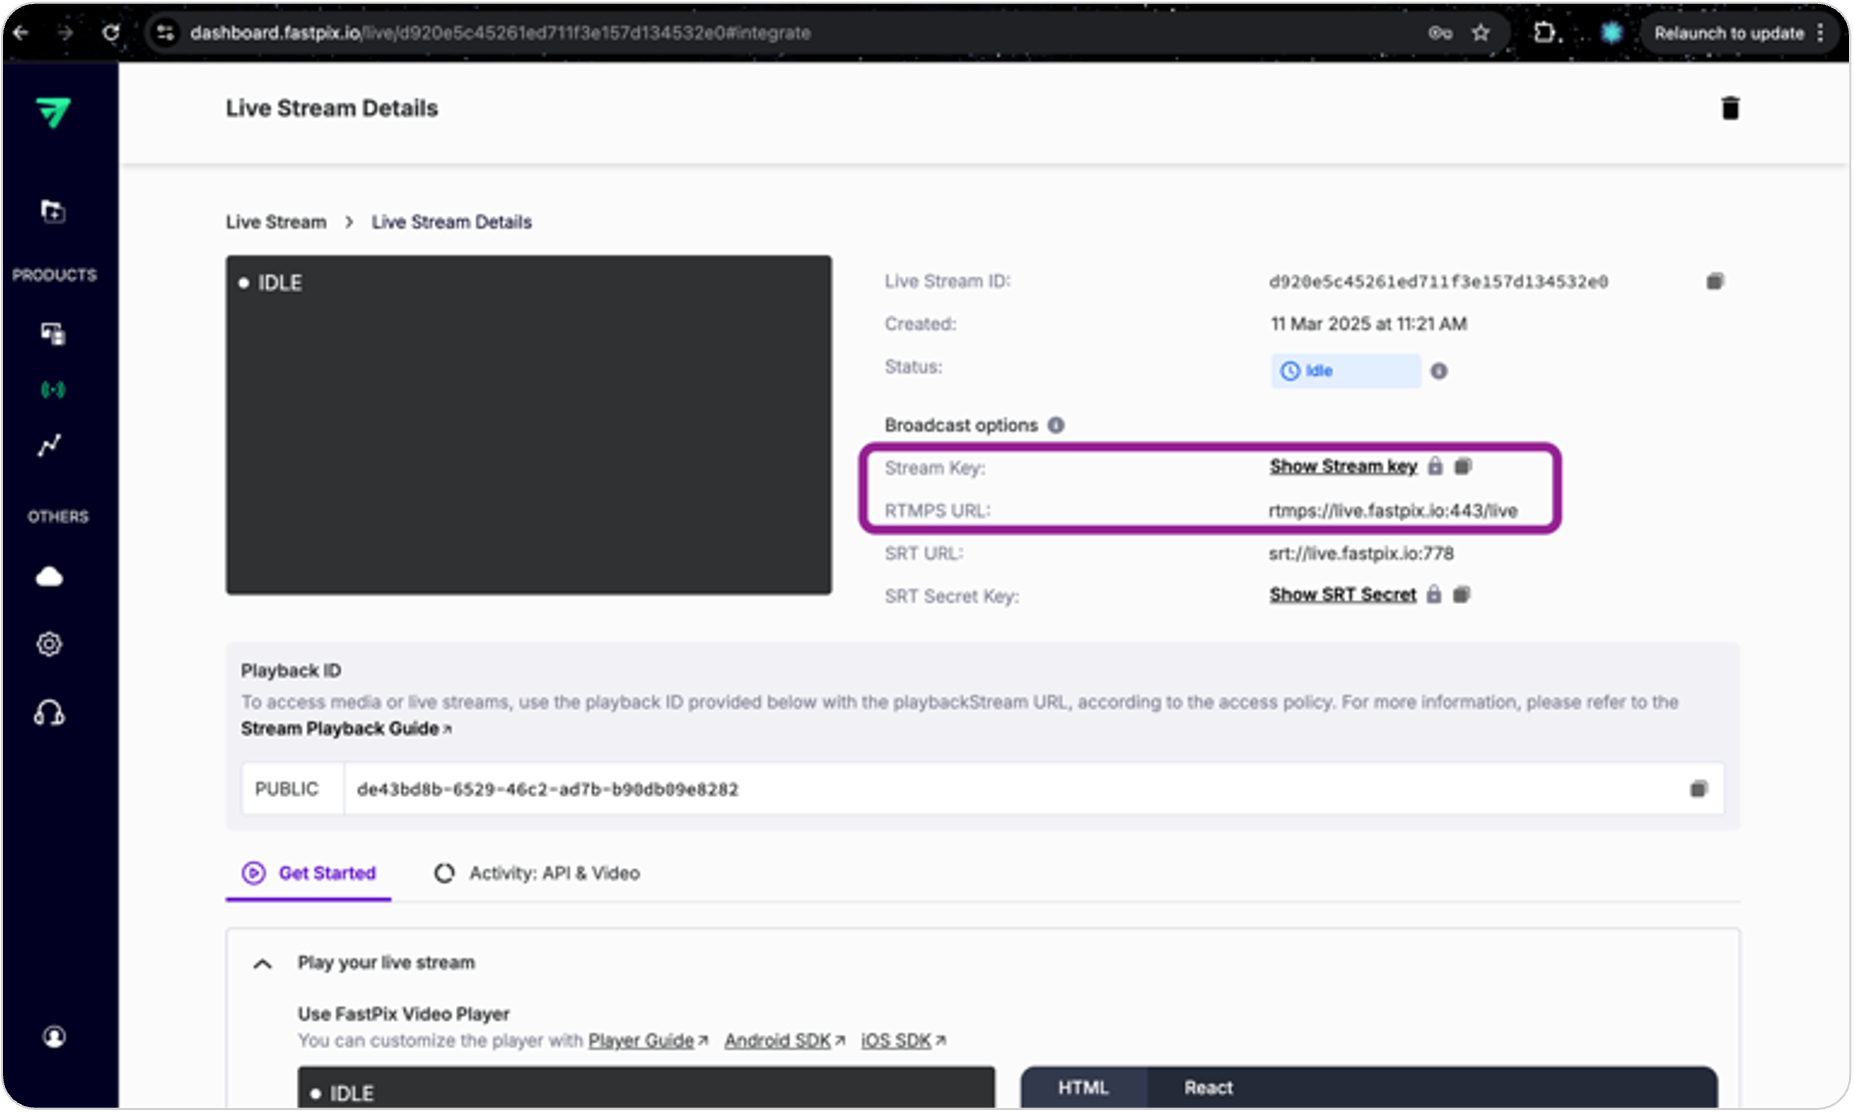Viewport: 1854px width, 1112px height.
Task: Reveal key with Show Stream key
Action: coord(1343,466)
